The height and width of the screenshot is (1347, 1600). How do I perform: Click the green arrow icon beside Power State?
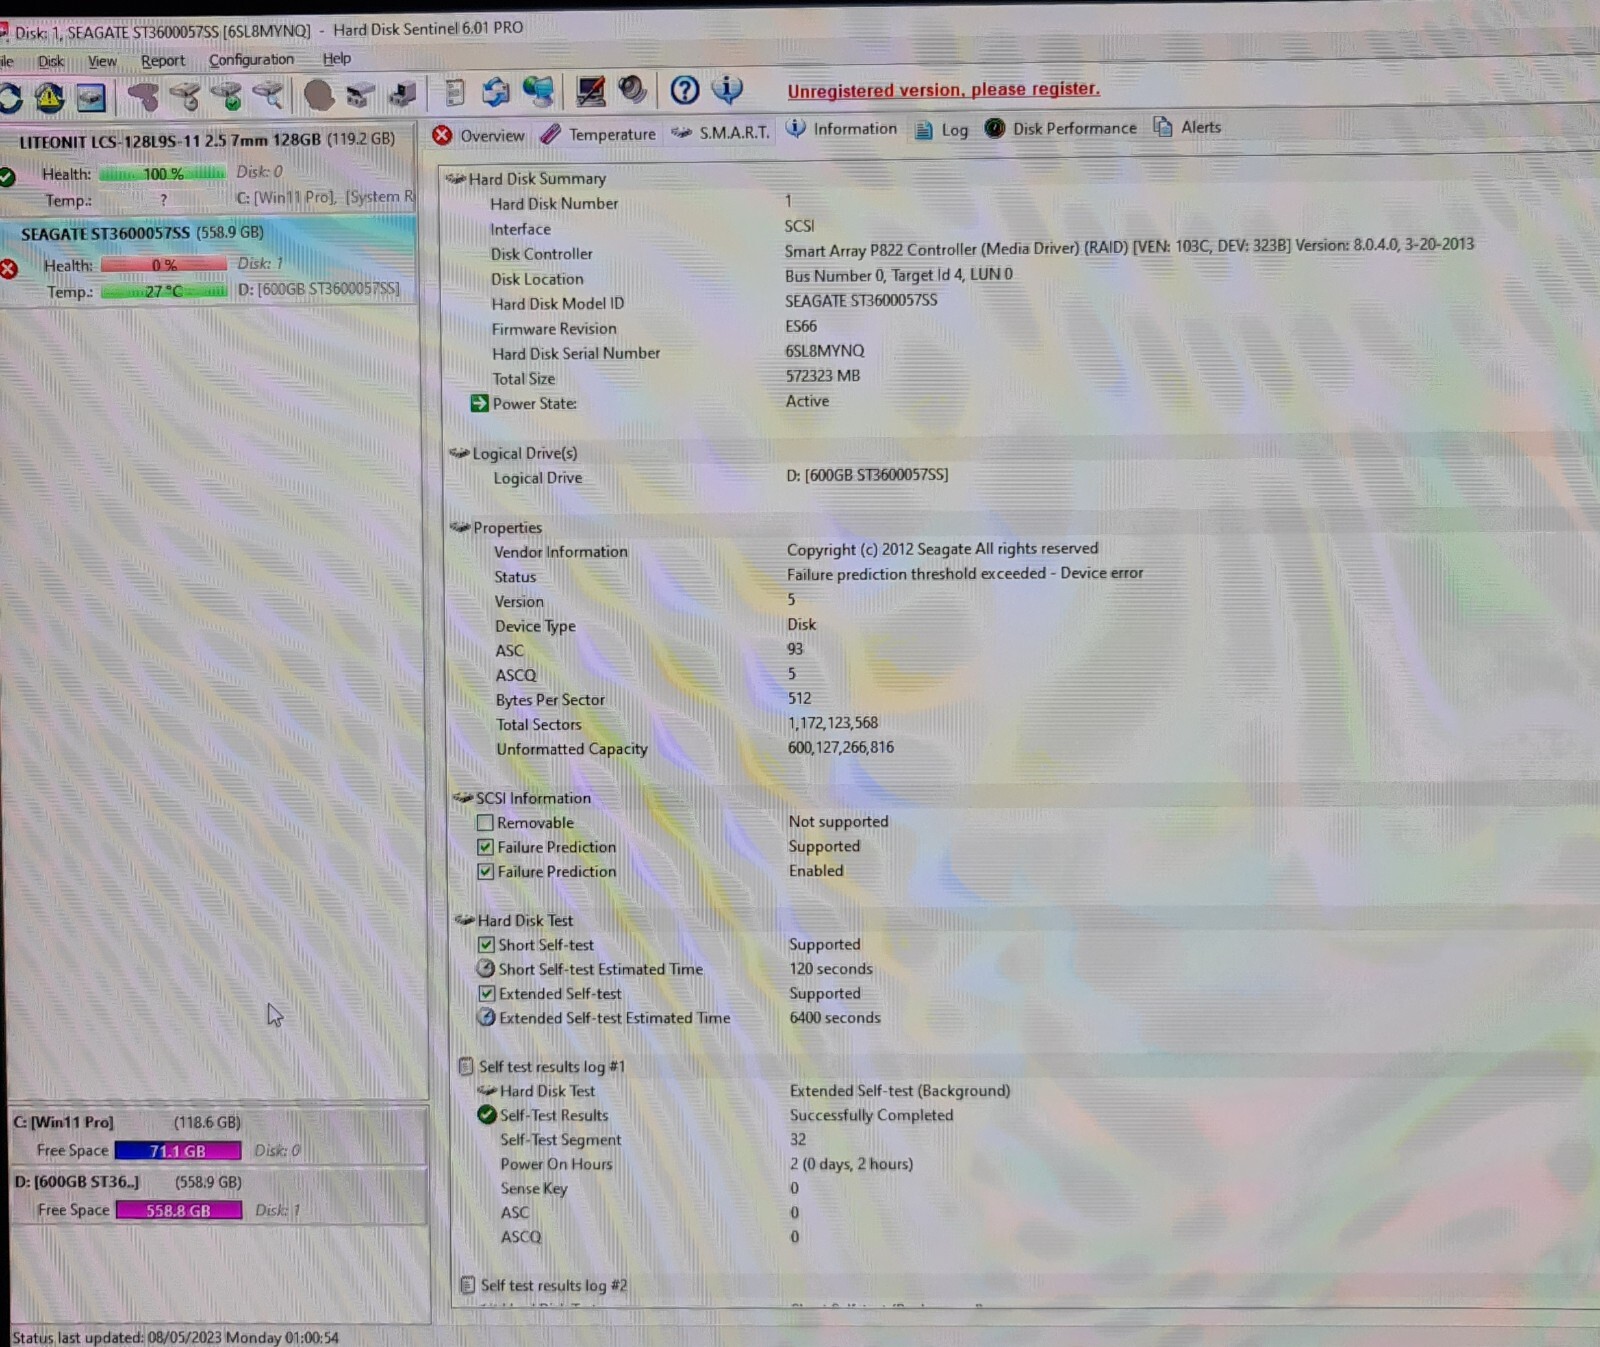click(480, 403)
